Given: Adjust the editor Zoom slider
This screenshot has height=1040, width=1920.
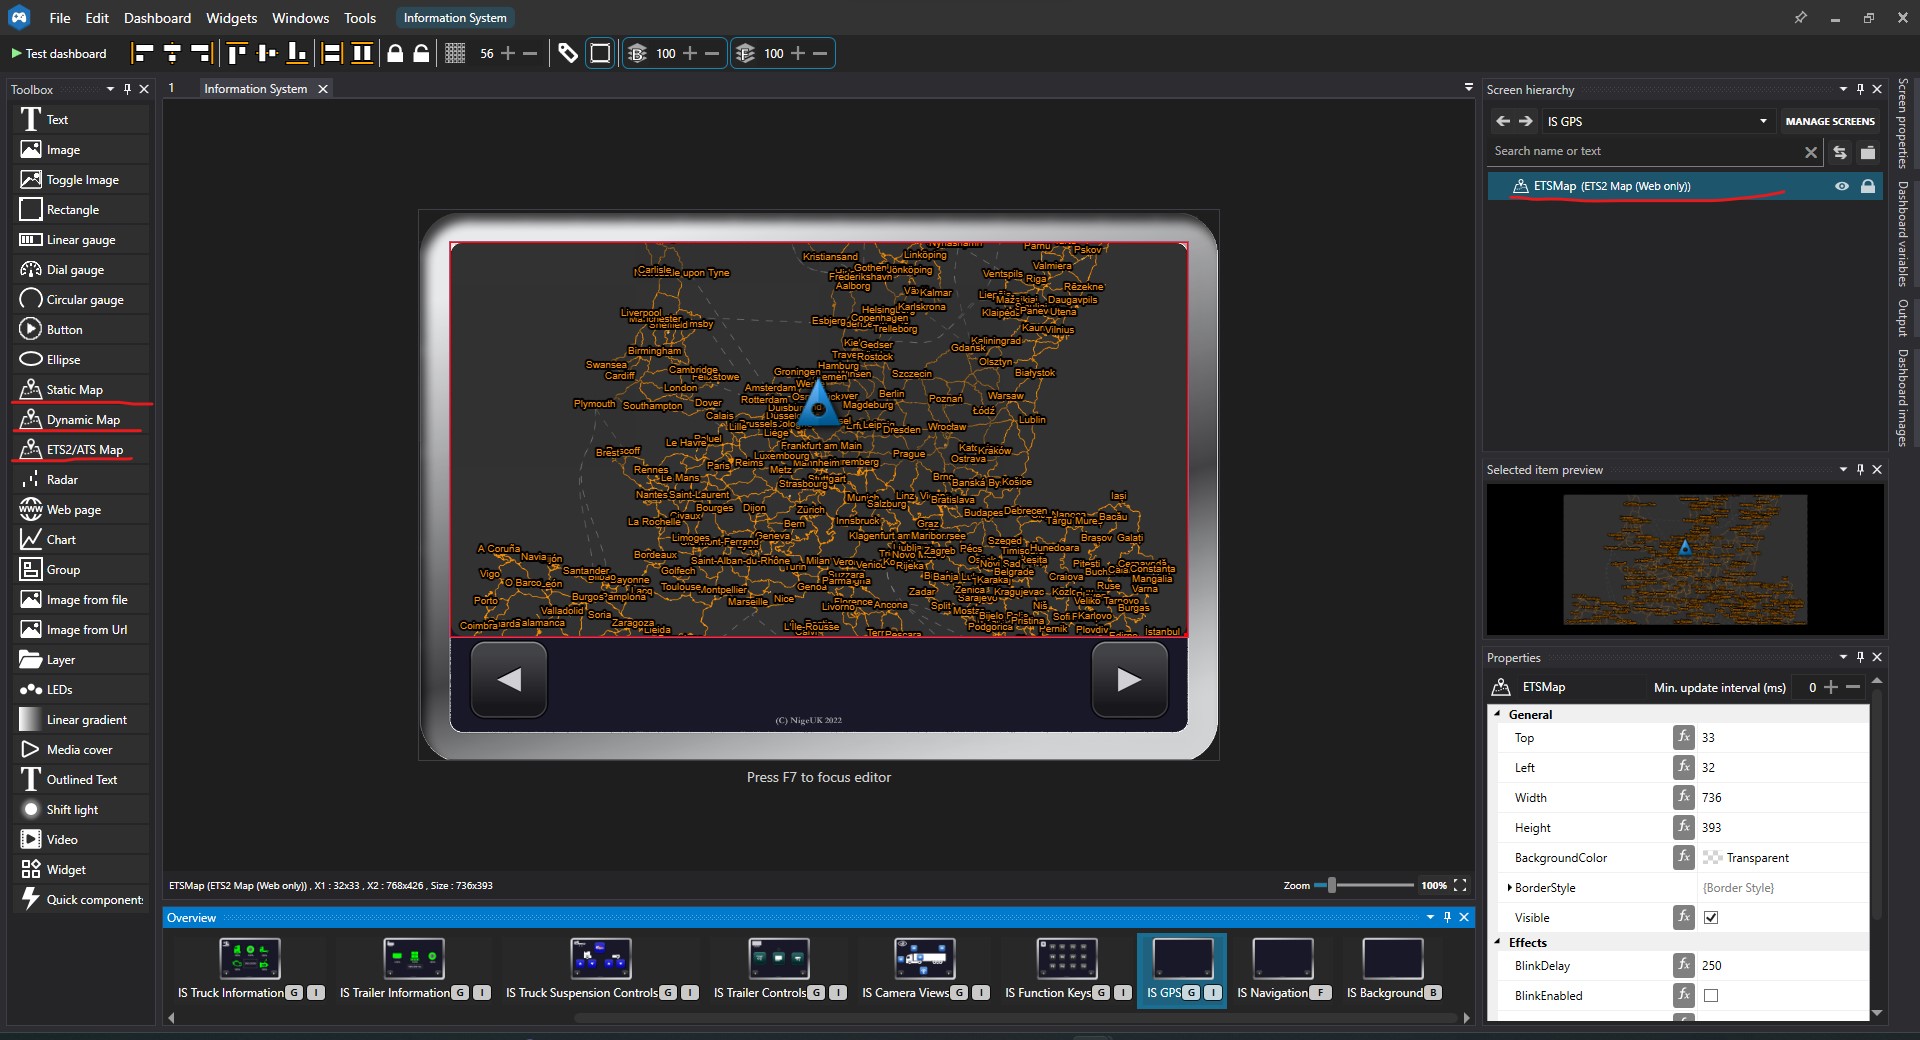Looking at the screenshot, I should coord(1331,885).
